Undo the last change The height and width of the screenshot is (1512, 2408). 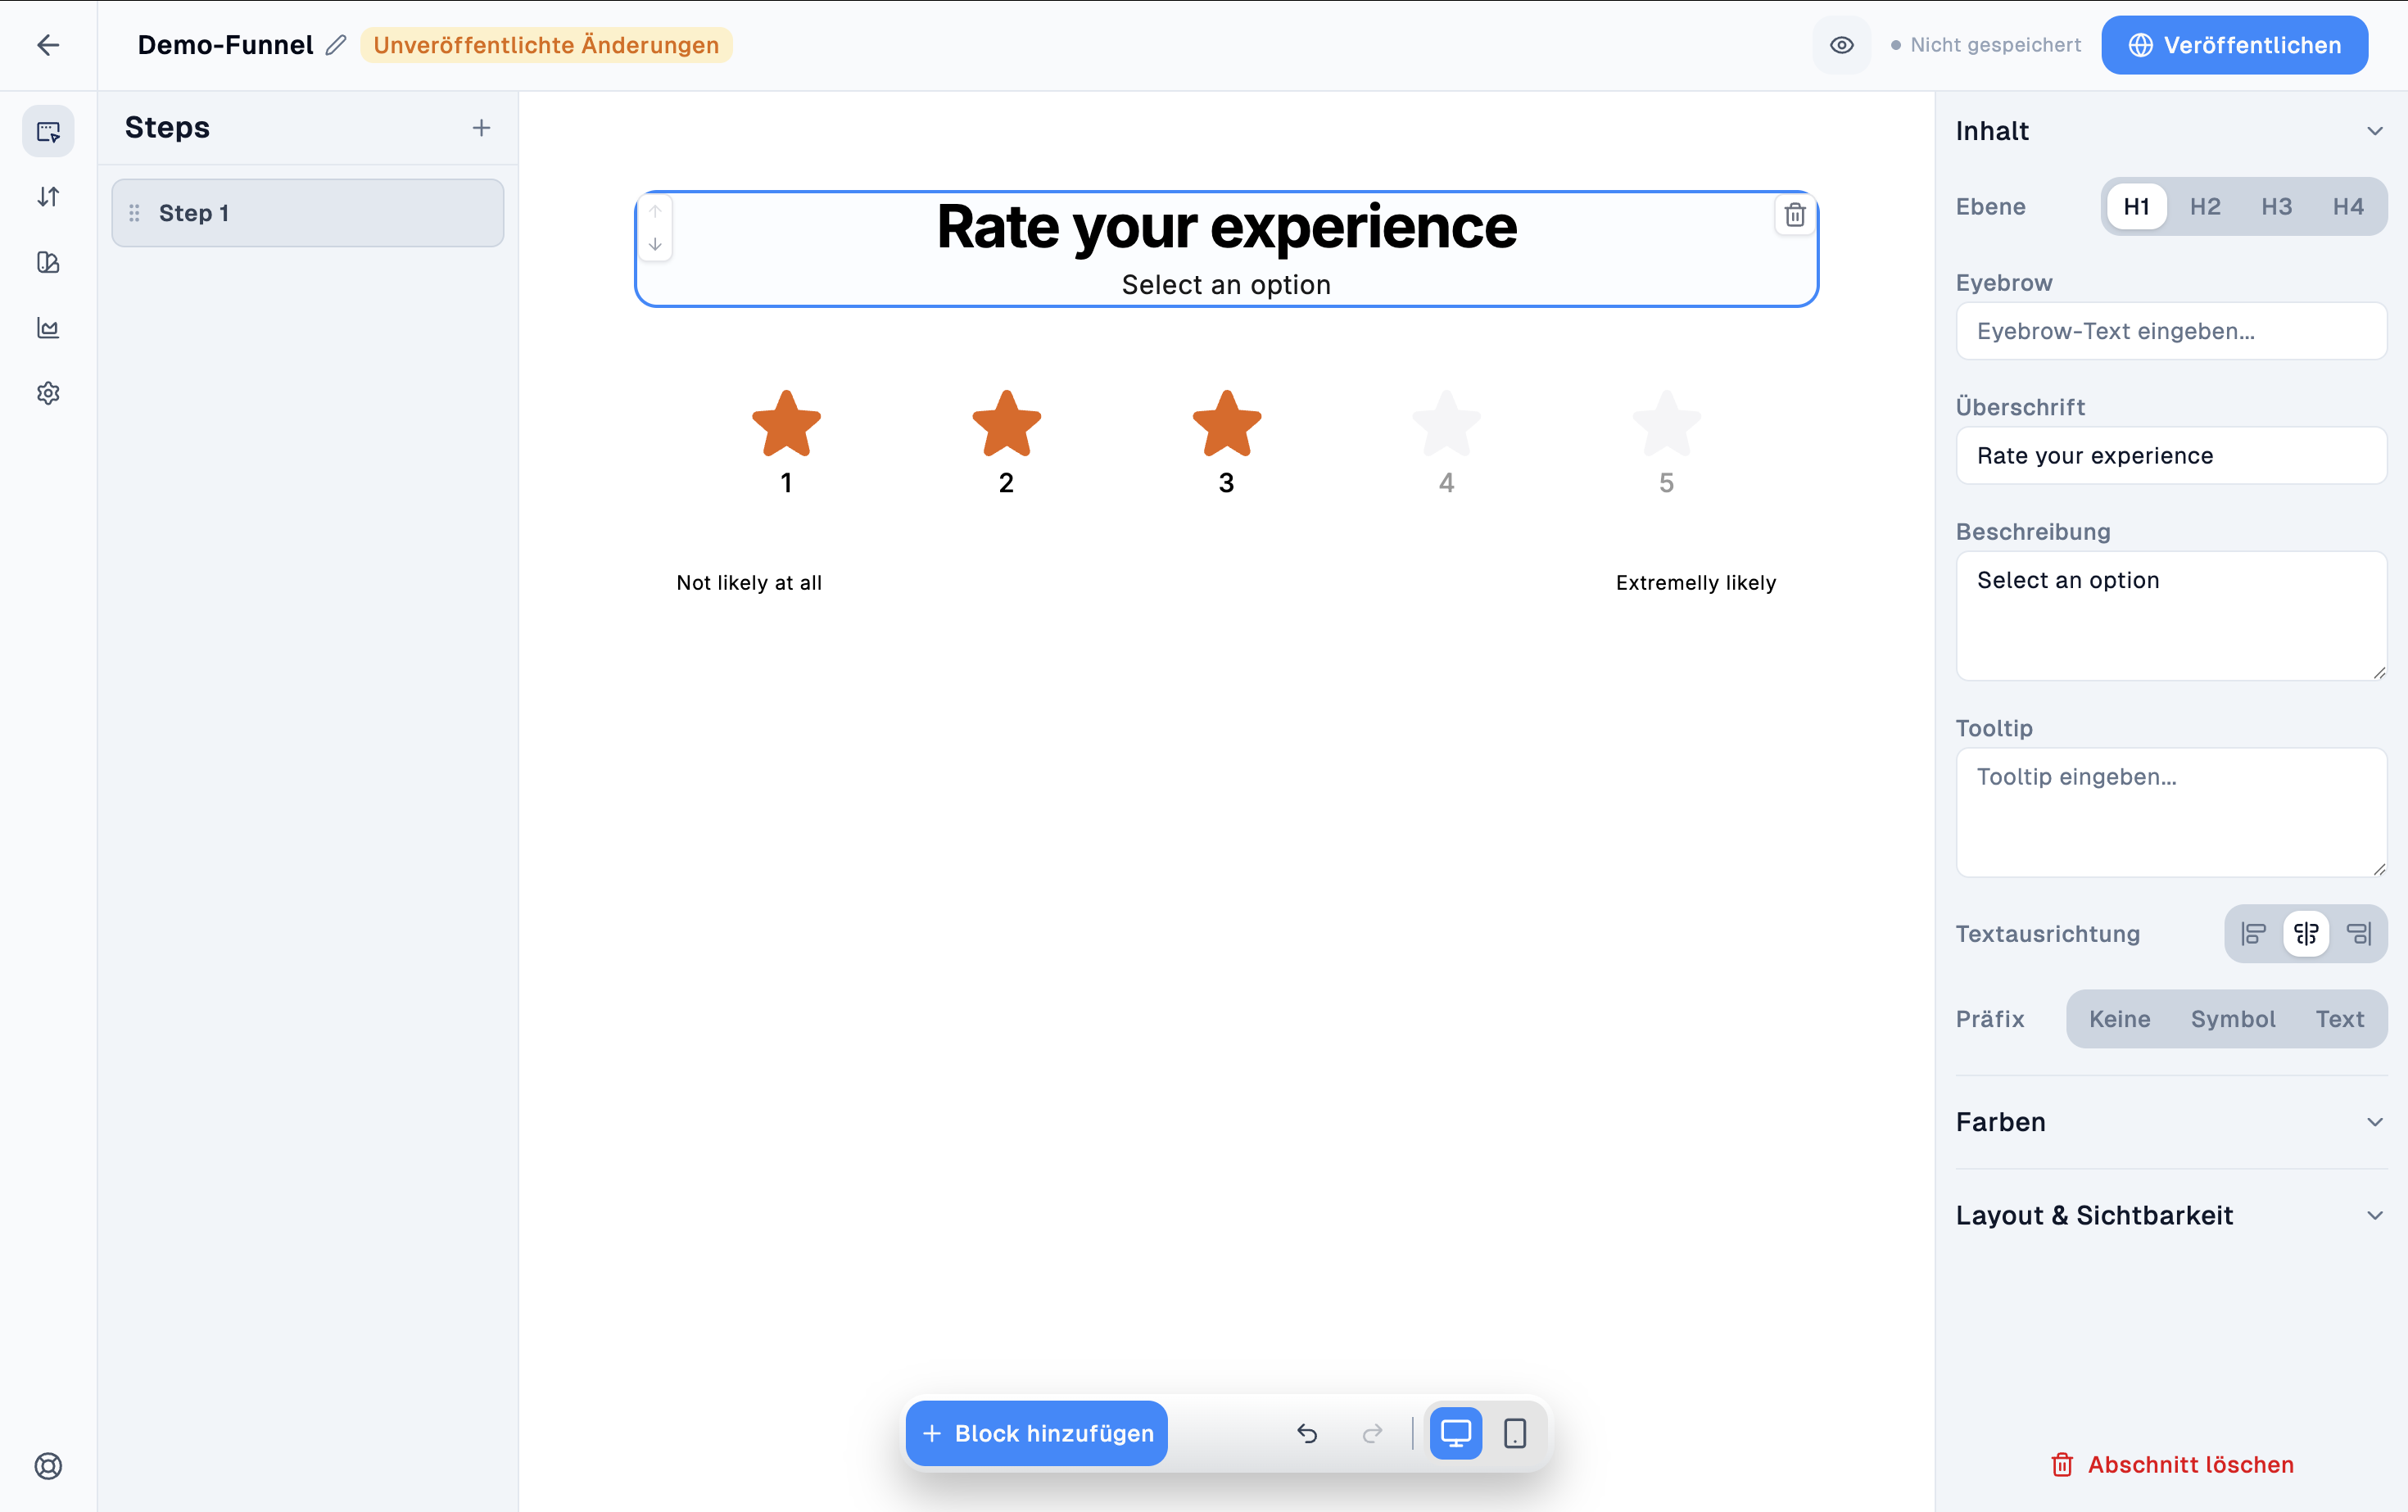pos(1306,1433)
